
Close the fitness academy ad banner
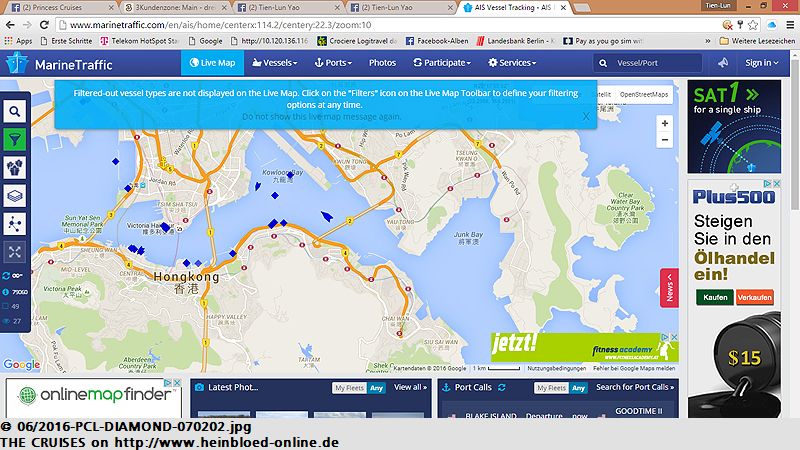[674, 337]
